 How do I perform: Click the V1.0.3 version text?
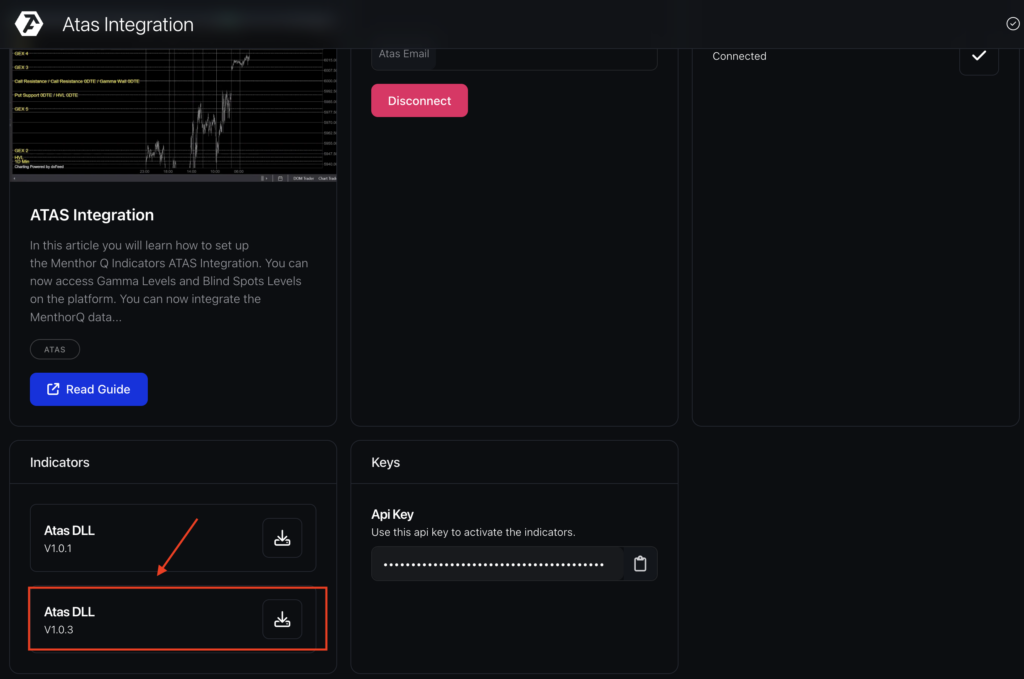(x=58, y=630)
